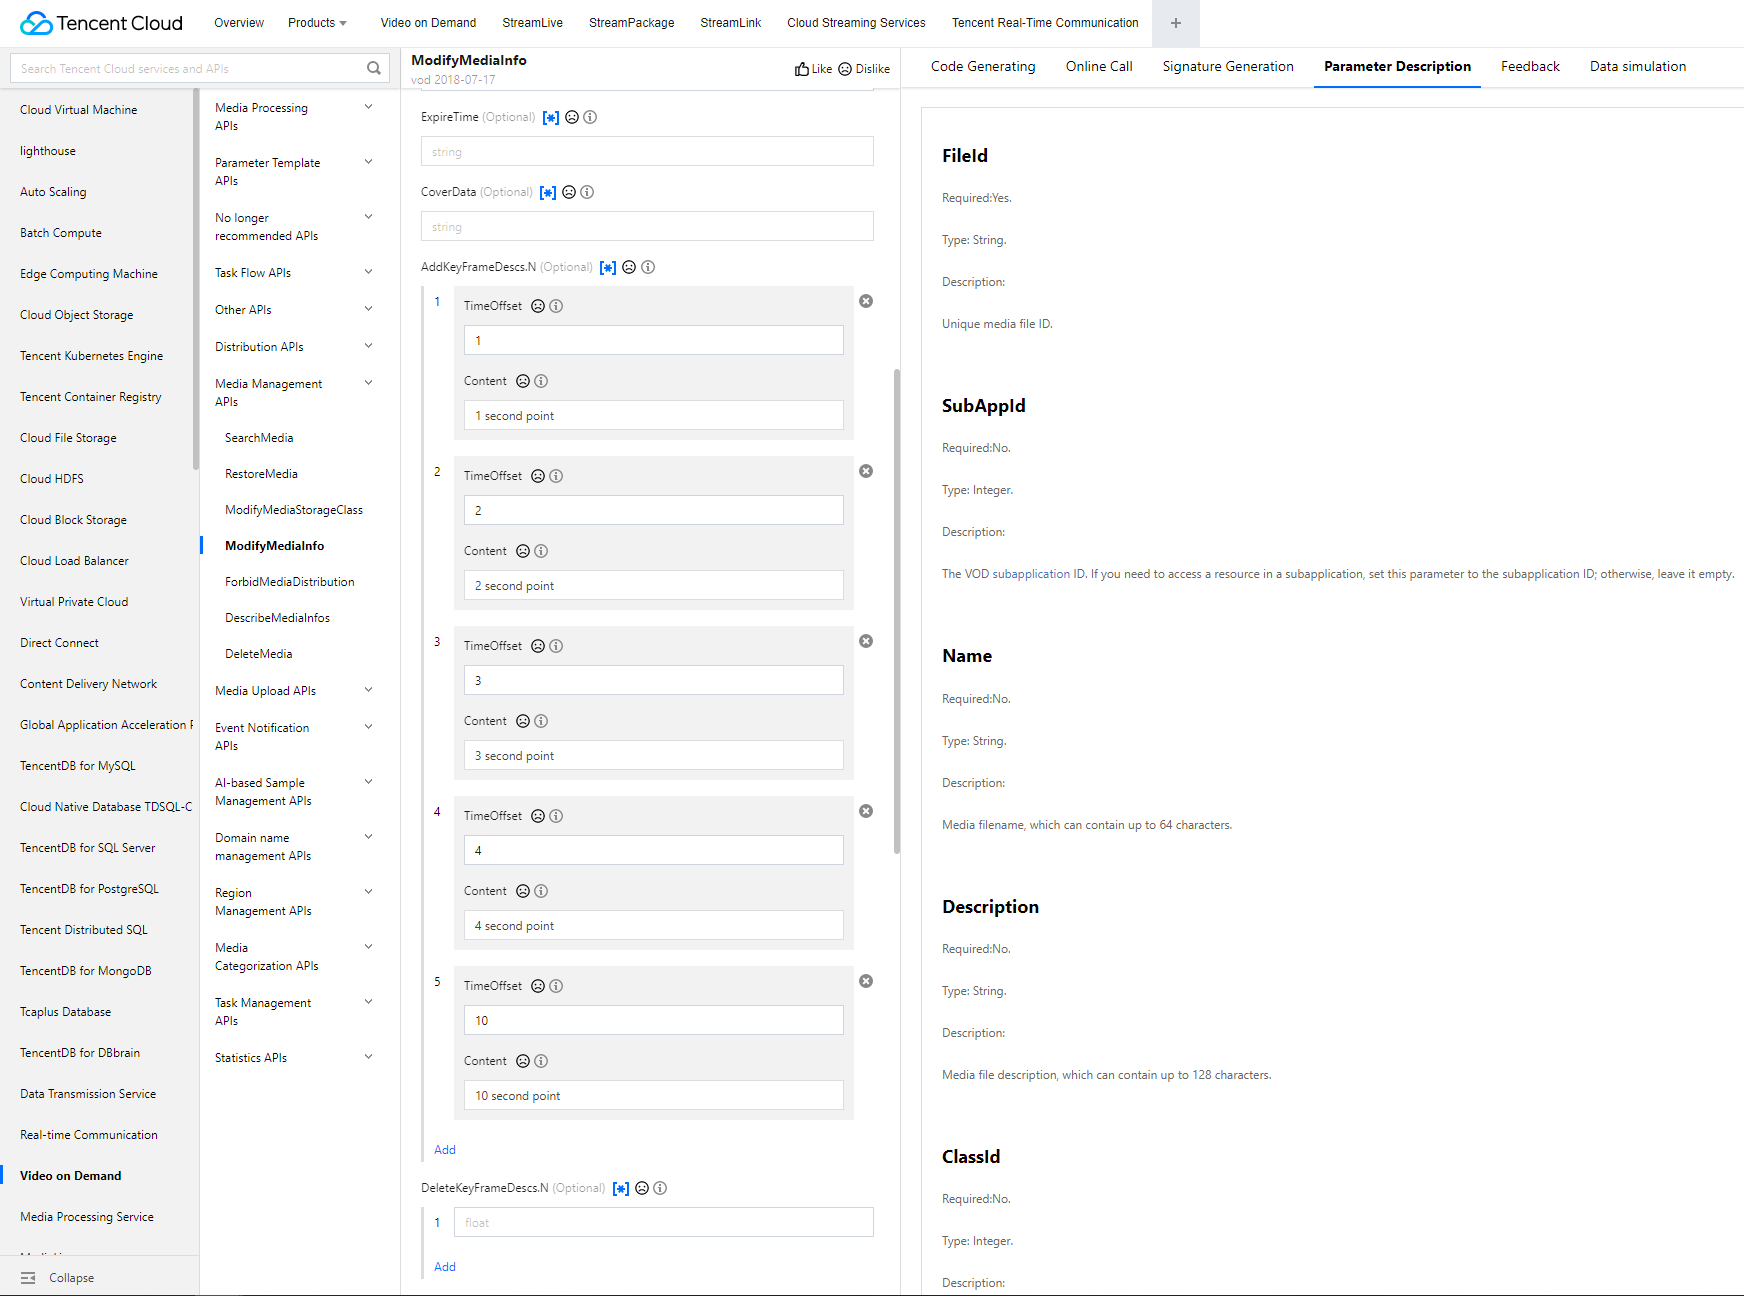This screenshot has height=1296, width=1744.
Task: Click info icon for item 2 Content
Action: click(x=541, y=551)
